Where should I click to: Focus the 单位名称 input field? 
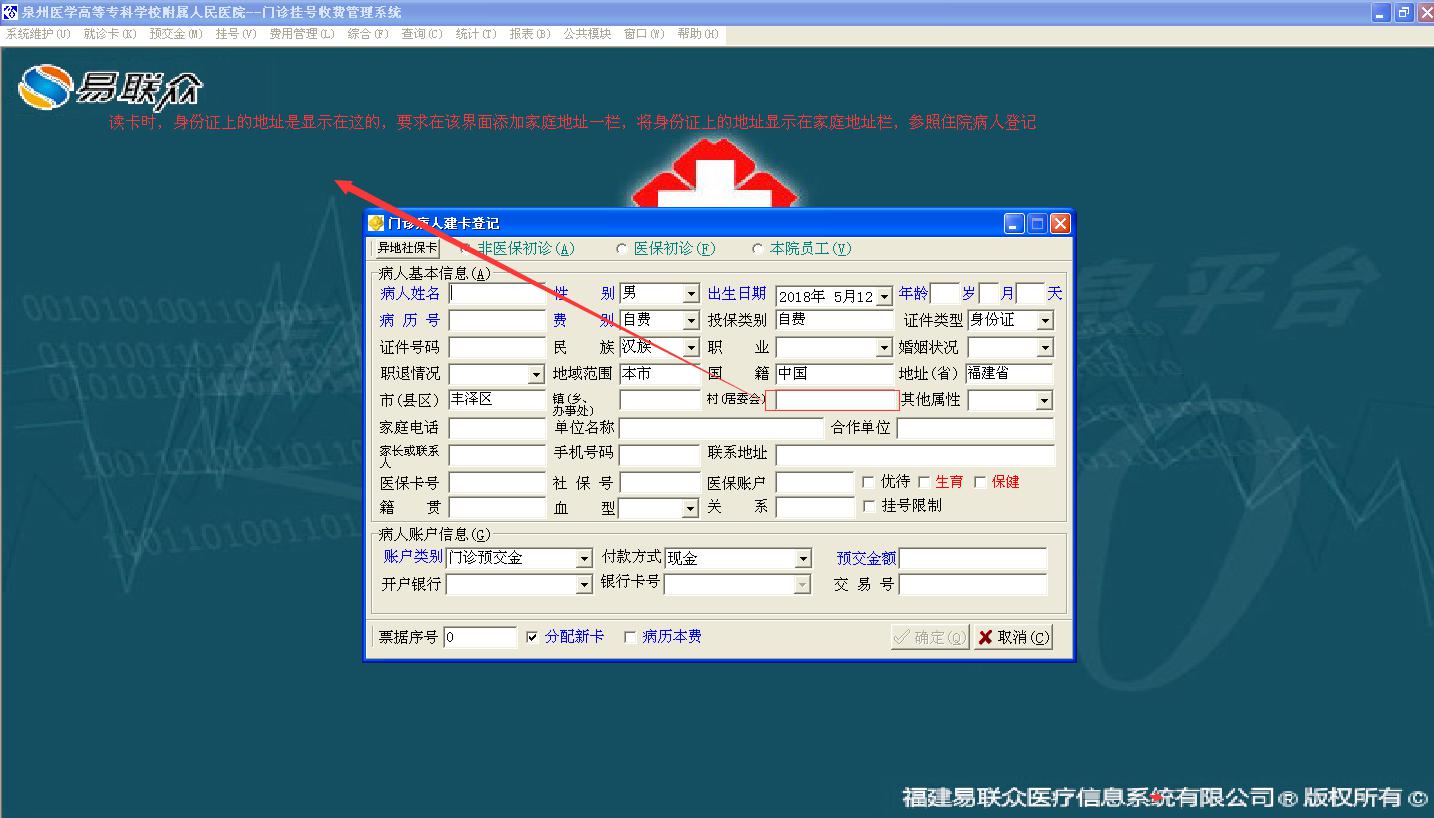[721, 428]
